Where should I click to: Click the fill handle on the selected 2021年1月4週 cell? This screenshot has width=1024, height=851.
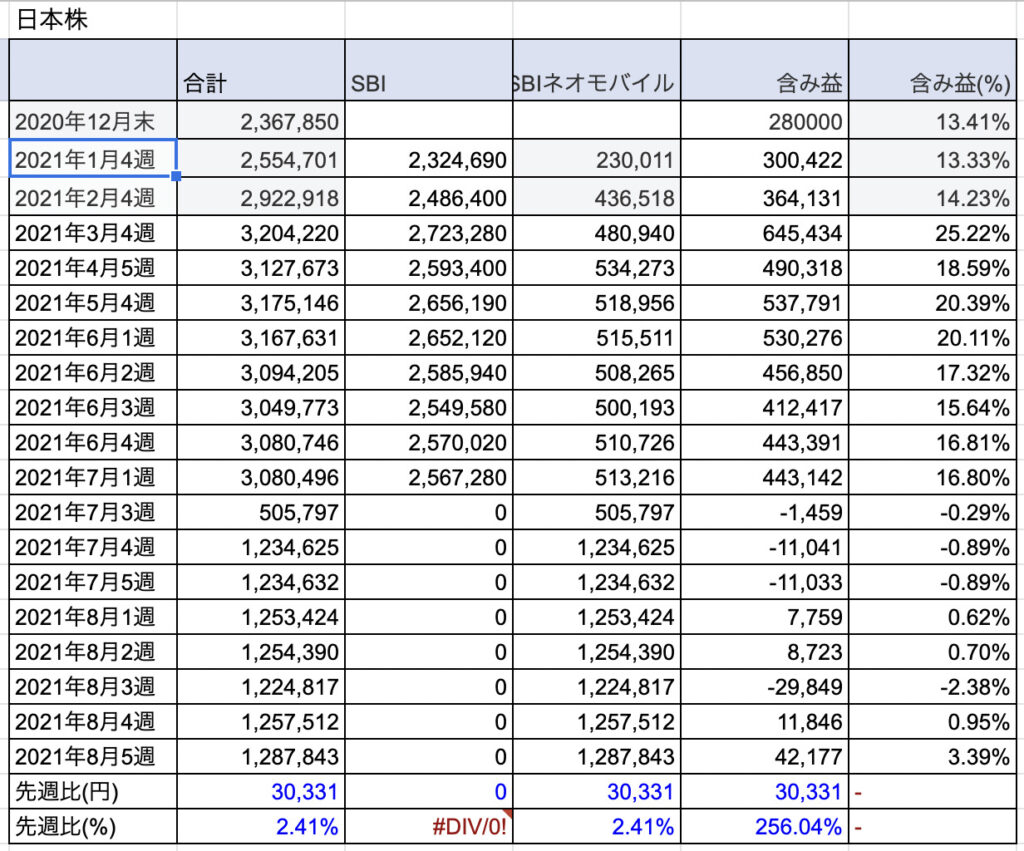[176, 176]
